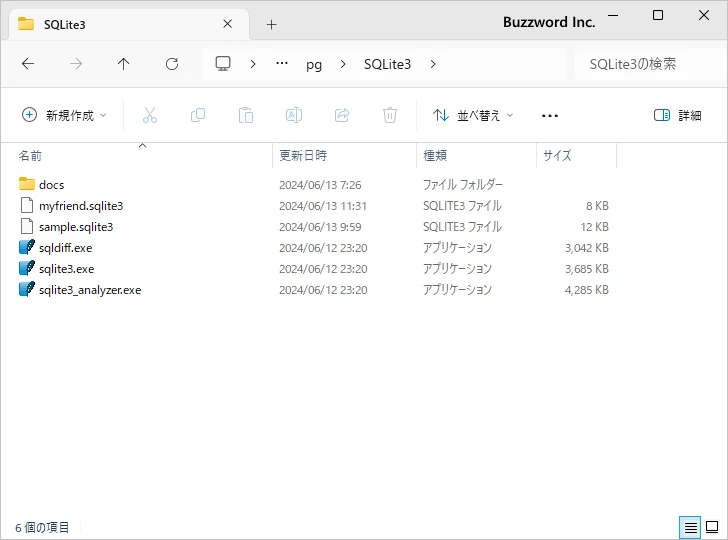Open the See more toolbar options
The height and width of the screenshot is (540, 728).
(x=550, y=115)
